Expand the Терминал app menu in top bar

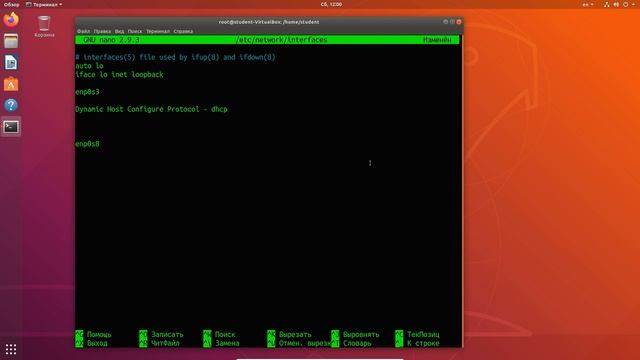tap(44, 4)
